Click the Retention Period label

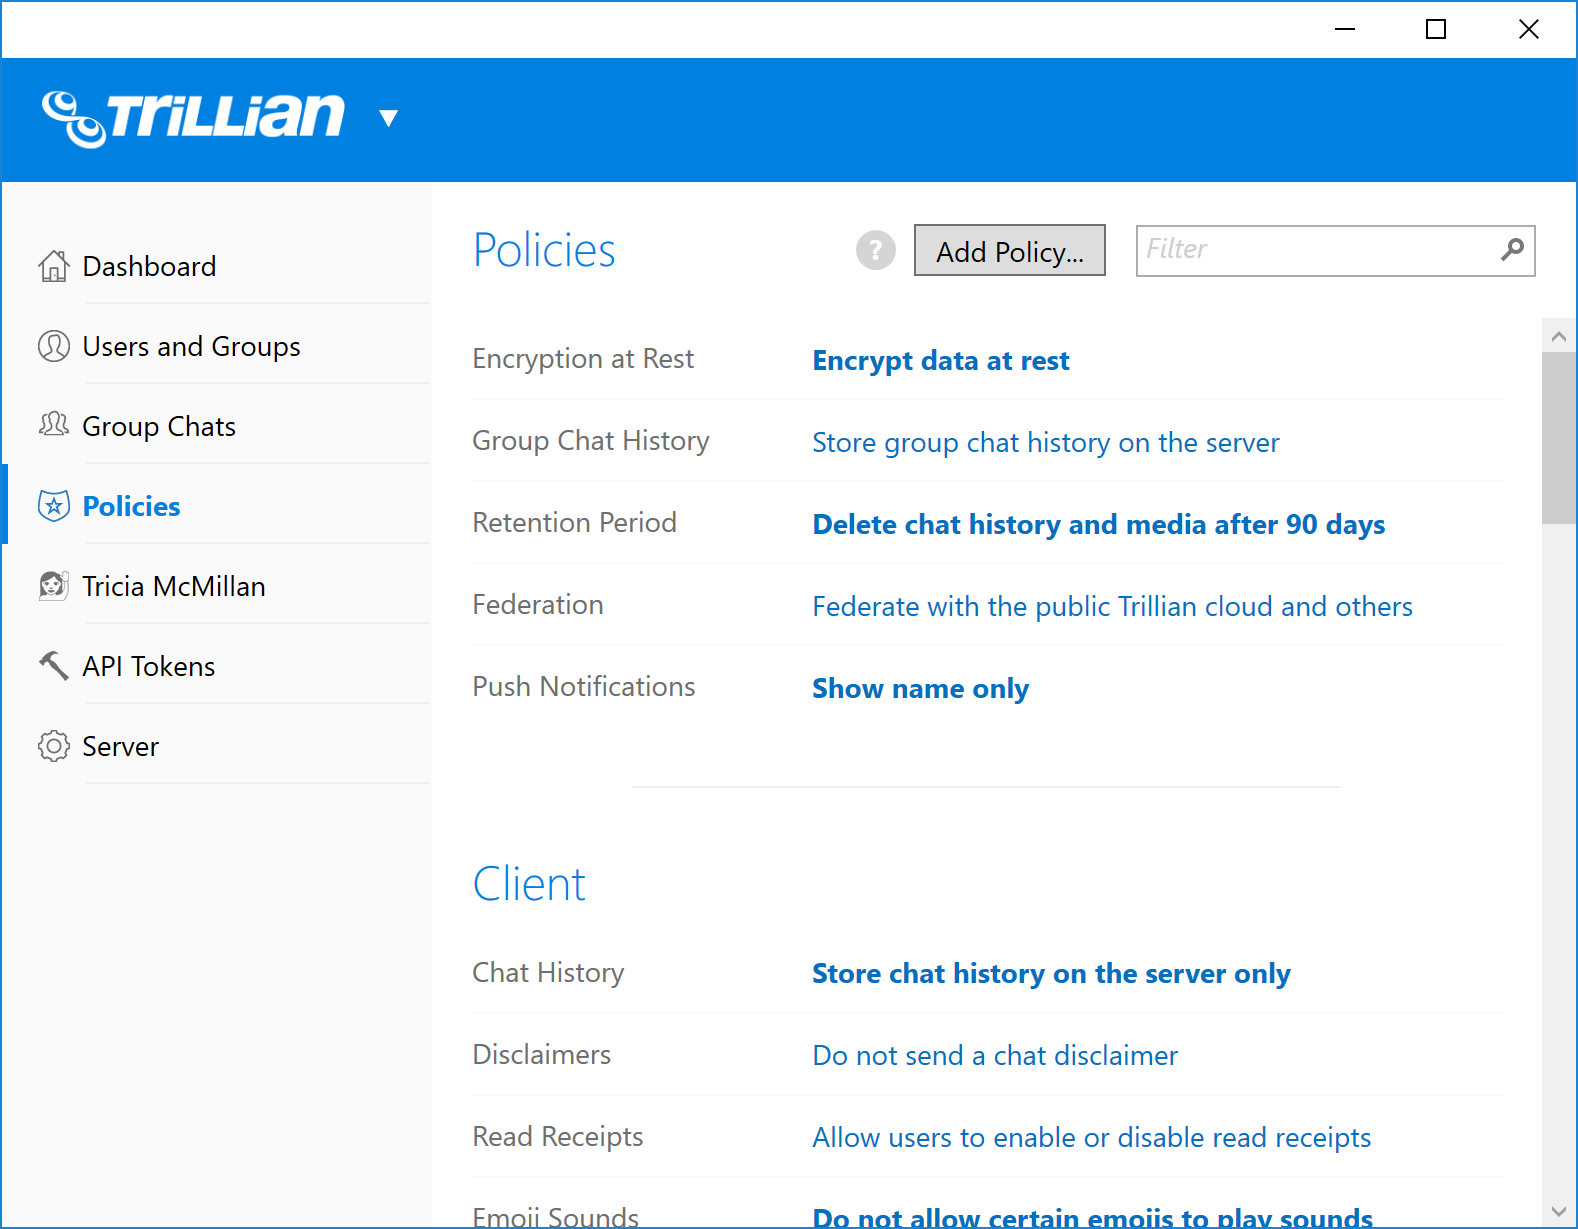pyautogui.click(x=575, y=523)
